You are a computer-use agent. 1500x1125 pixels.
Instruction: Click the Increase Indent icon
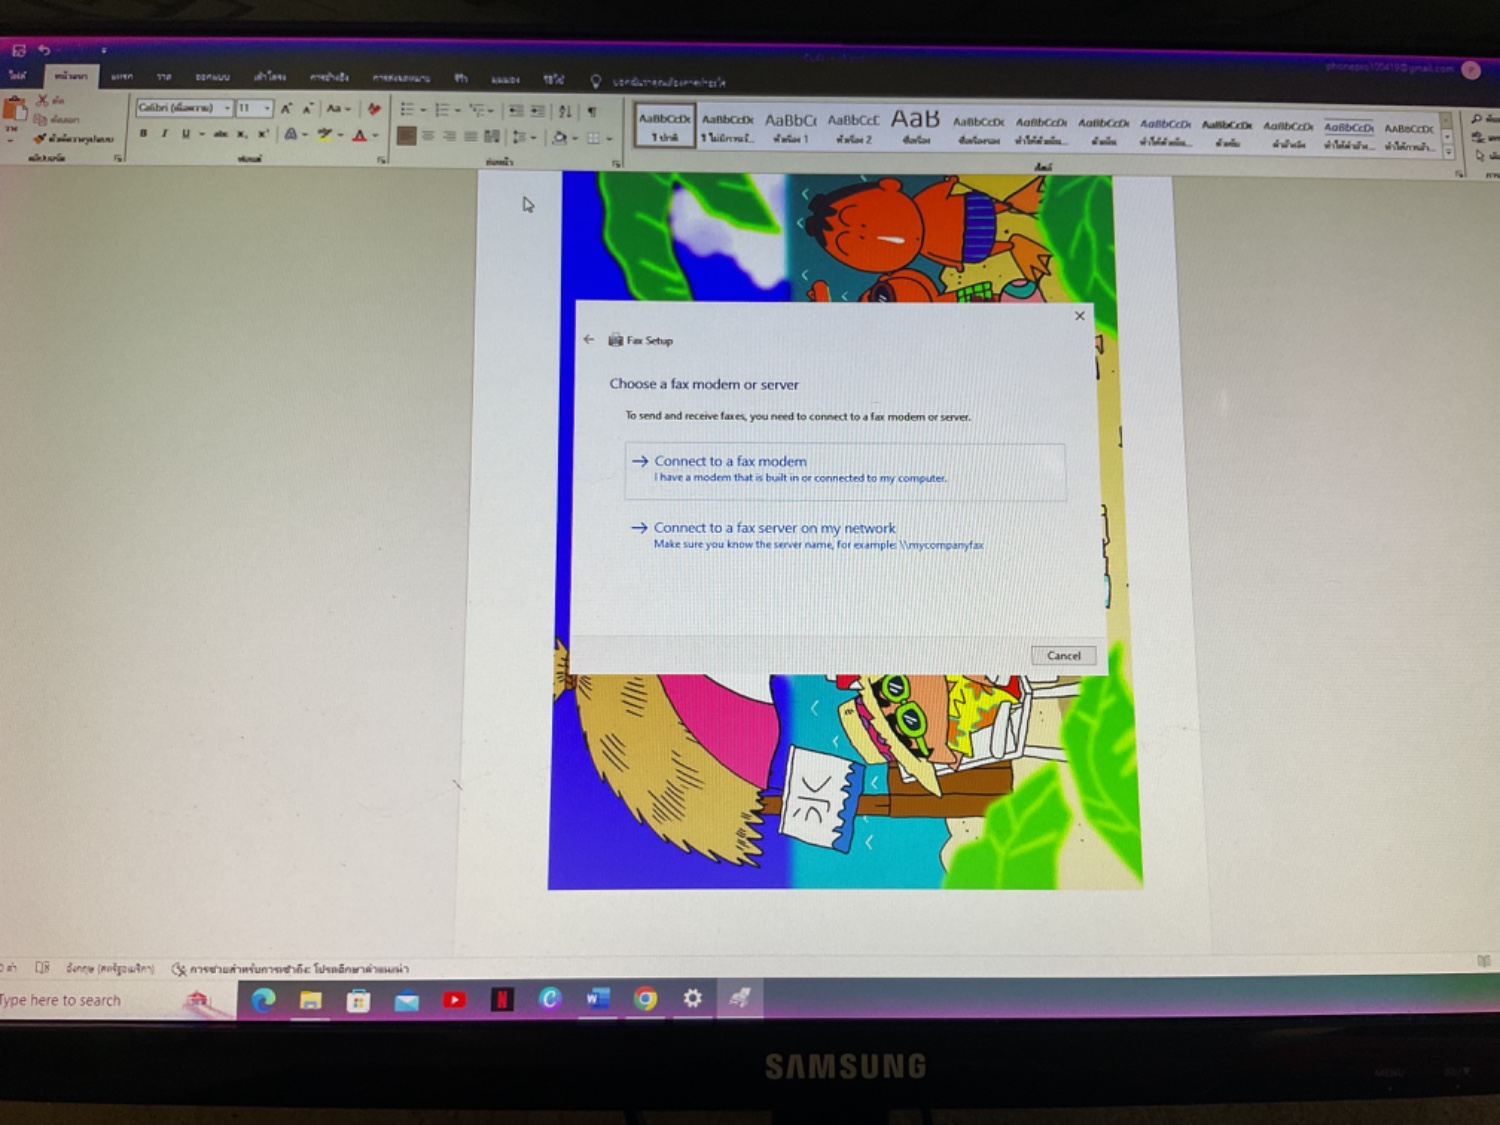[x=537, y=111]
